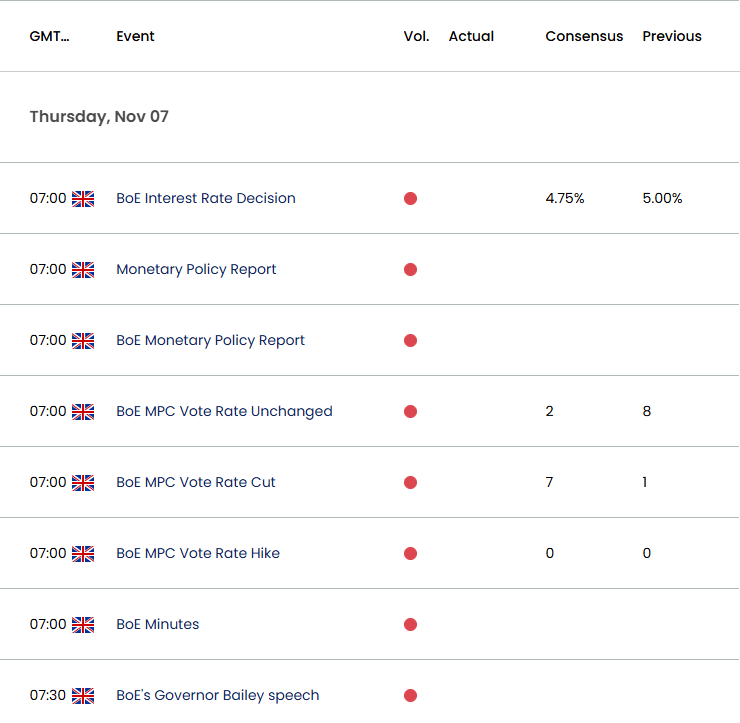Click the 4.75% consensus value
The width and height of the screenshot is (740, 723).
pos(565,198)
